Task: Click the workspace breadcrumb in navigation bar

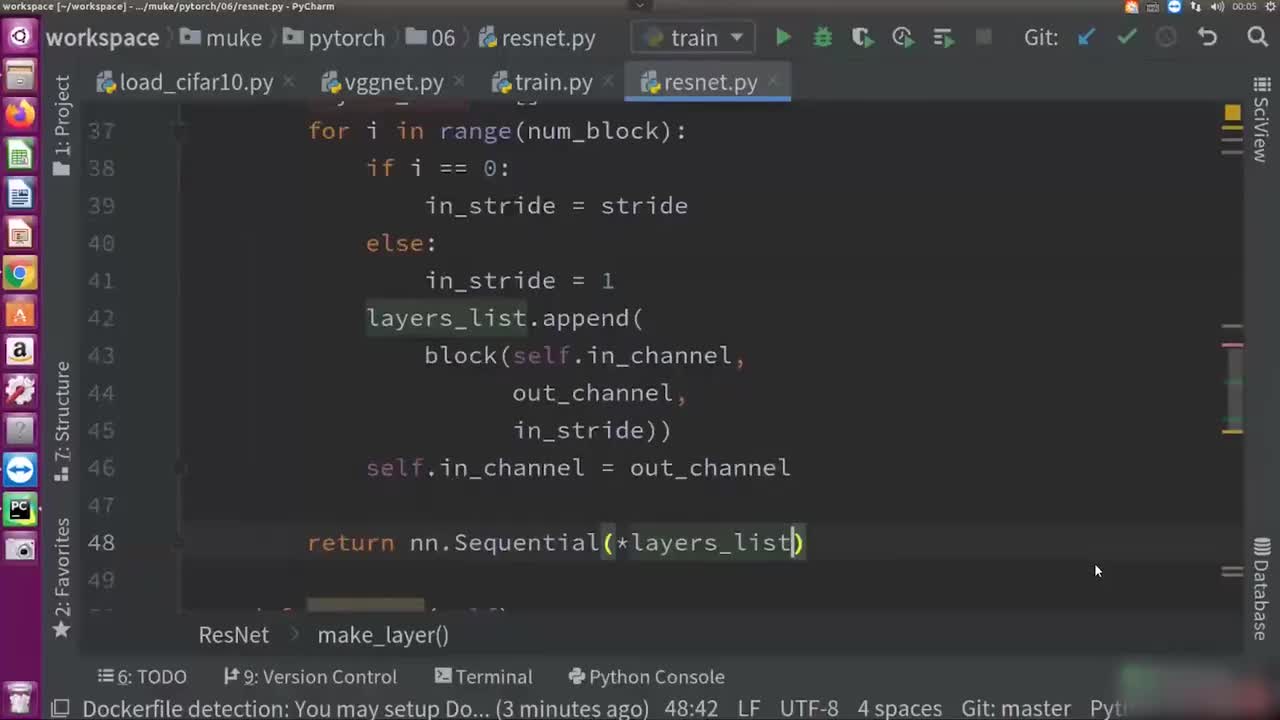Action: coord(102,38)
